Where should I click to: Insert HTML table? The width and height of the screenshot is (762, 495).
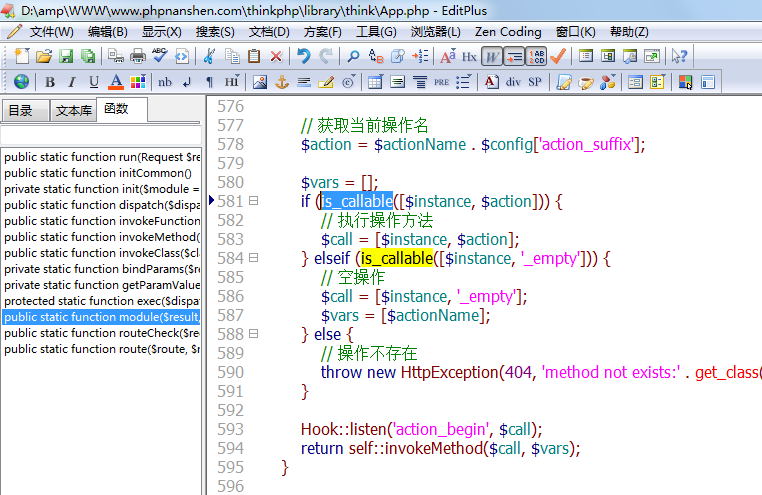coord(375,82)
